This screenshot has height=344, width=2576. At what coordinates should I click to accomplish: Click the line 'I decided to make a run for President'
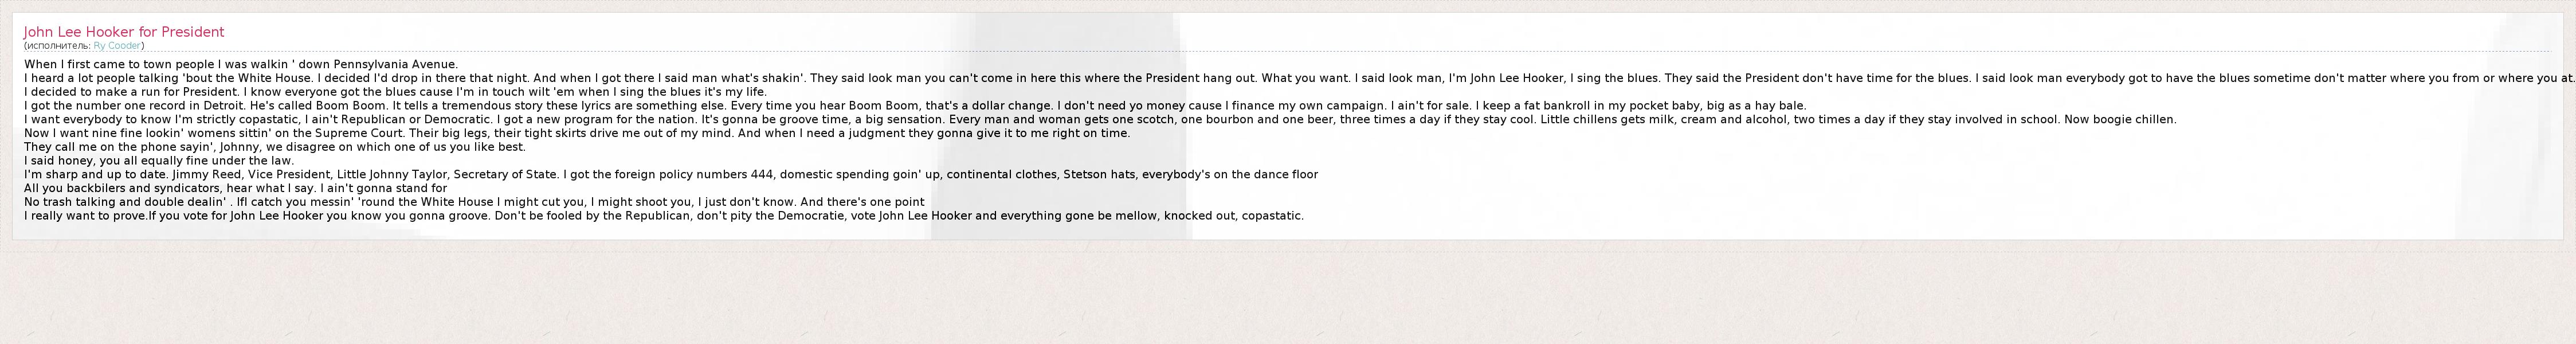(395, 92)
